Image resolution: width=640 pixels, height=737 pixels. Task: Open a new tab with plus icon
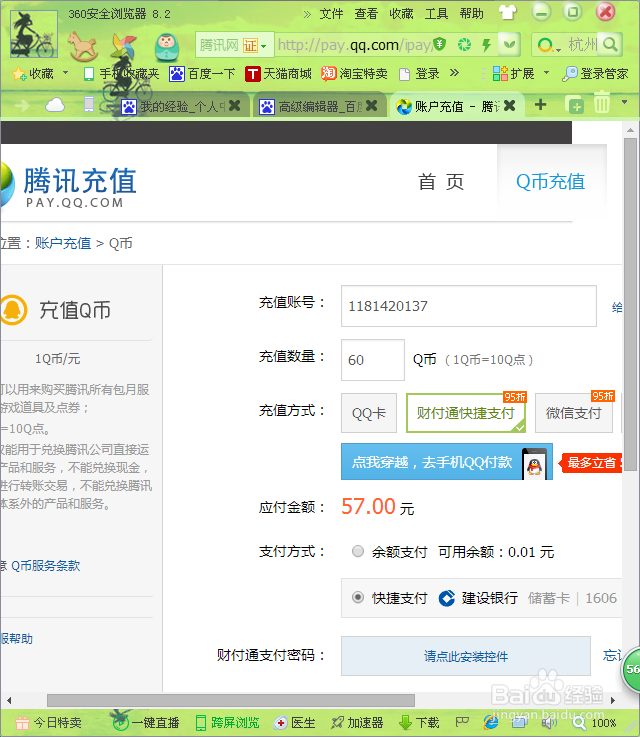540,104
